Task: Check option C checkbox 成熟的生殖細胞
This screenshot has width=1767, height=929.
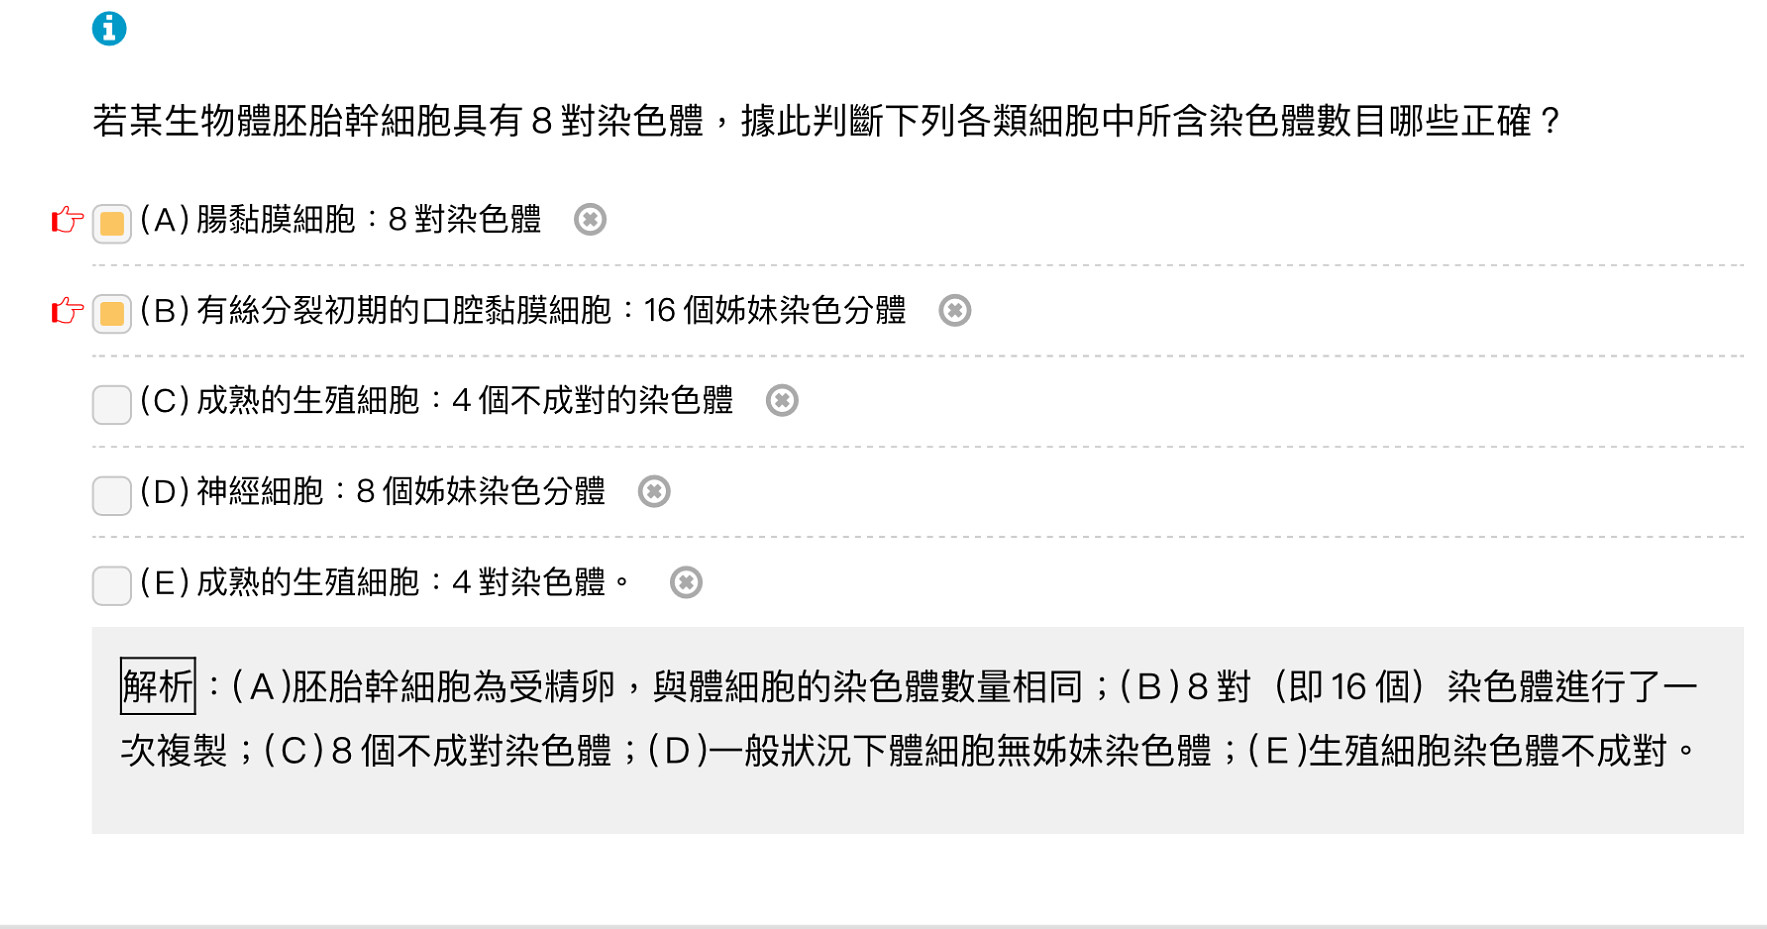Action: (x=112, y=404)
